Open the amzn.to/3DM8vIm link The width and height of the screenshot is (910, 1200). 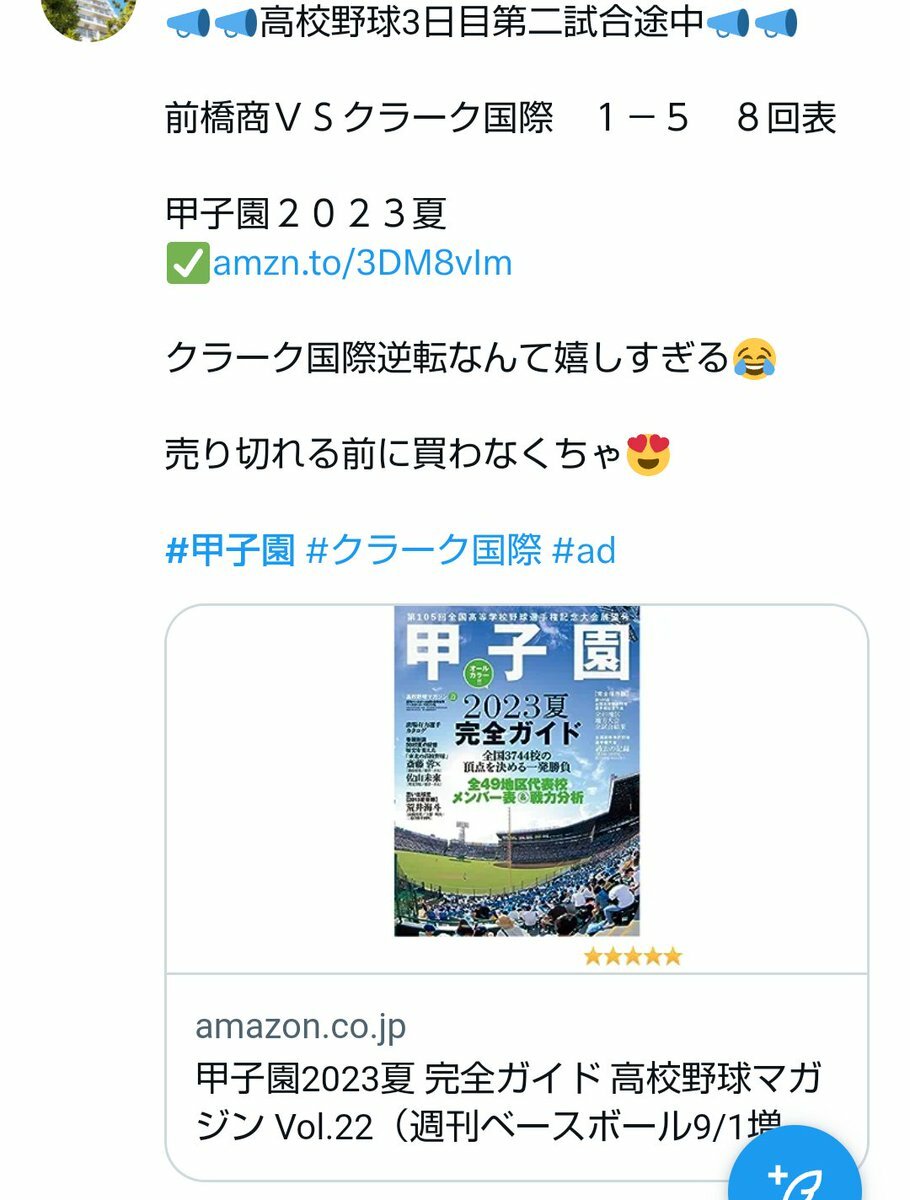[x=362, y=263]
